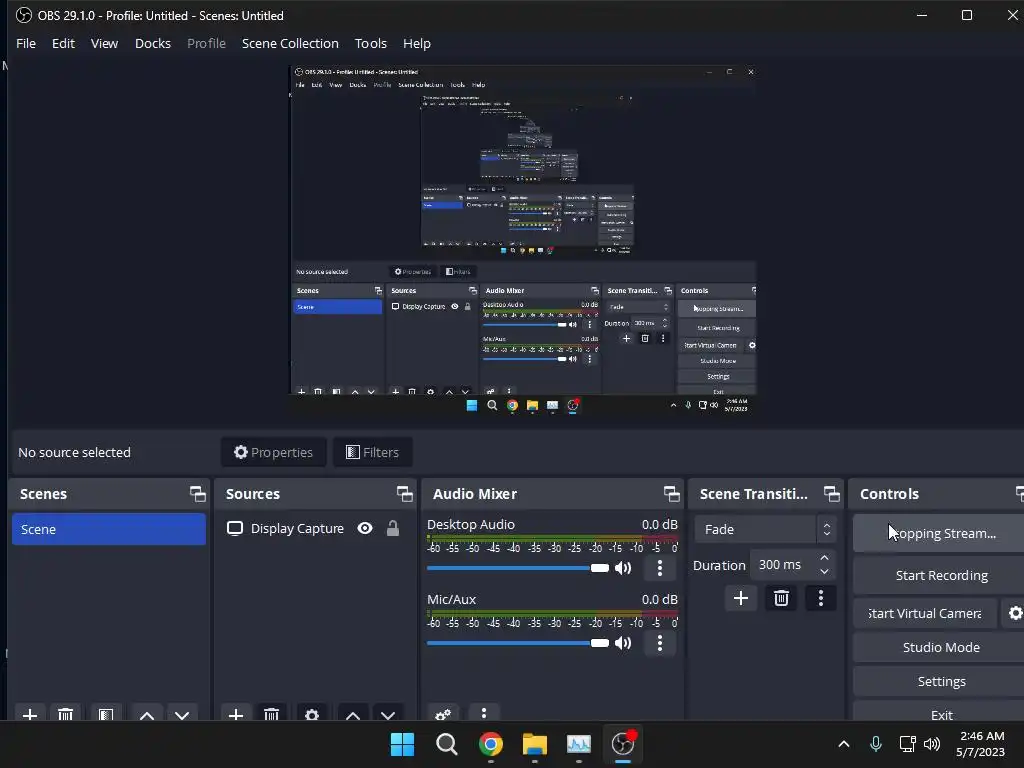
Task: Open the Windows Start menu
Action: (x=402, y=744)
